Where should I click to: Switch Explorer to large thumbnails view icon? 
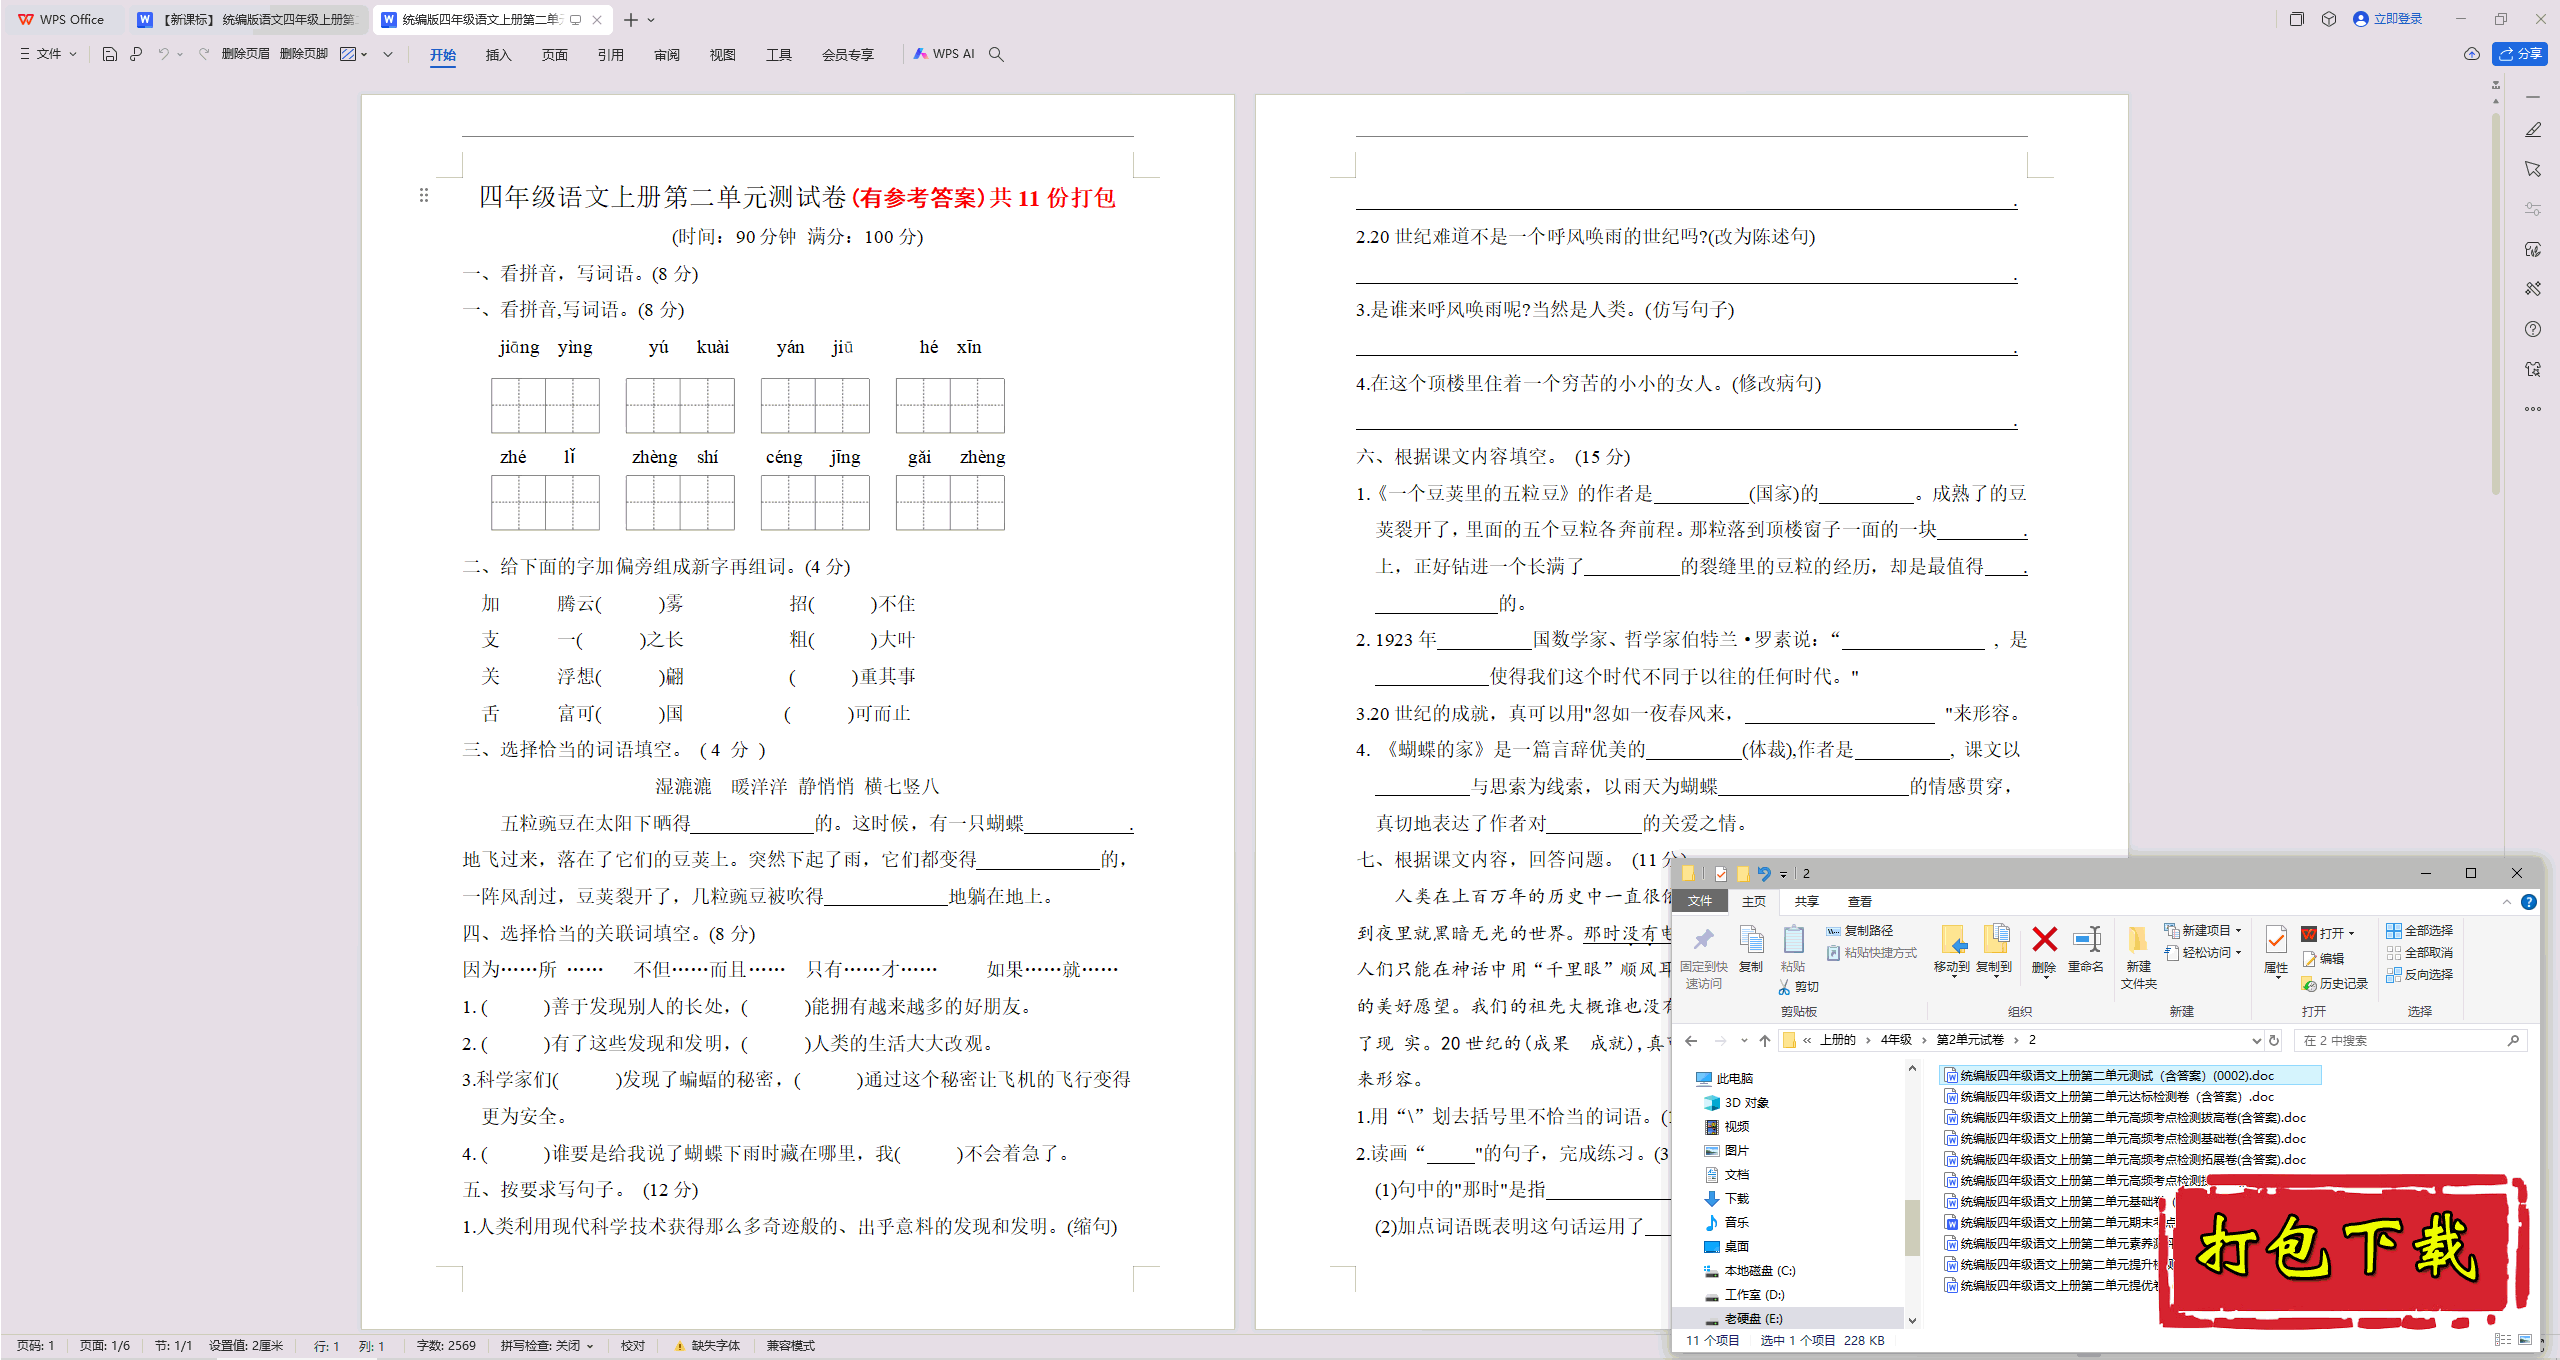tap(2525, 1340)
